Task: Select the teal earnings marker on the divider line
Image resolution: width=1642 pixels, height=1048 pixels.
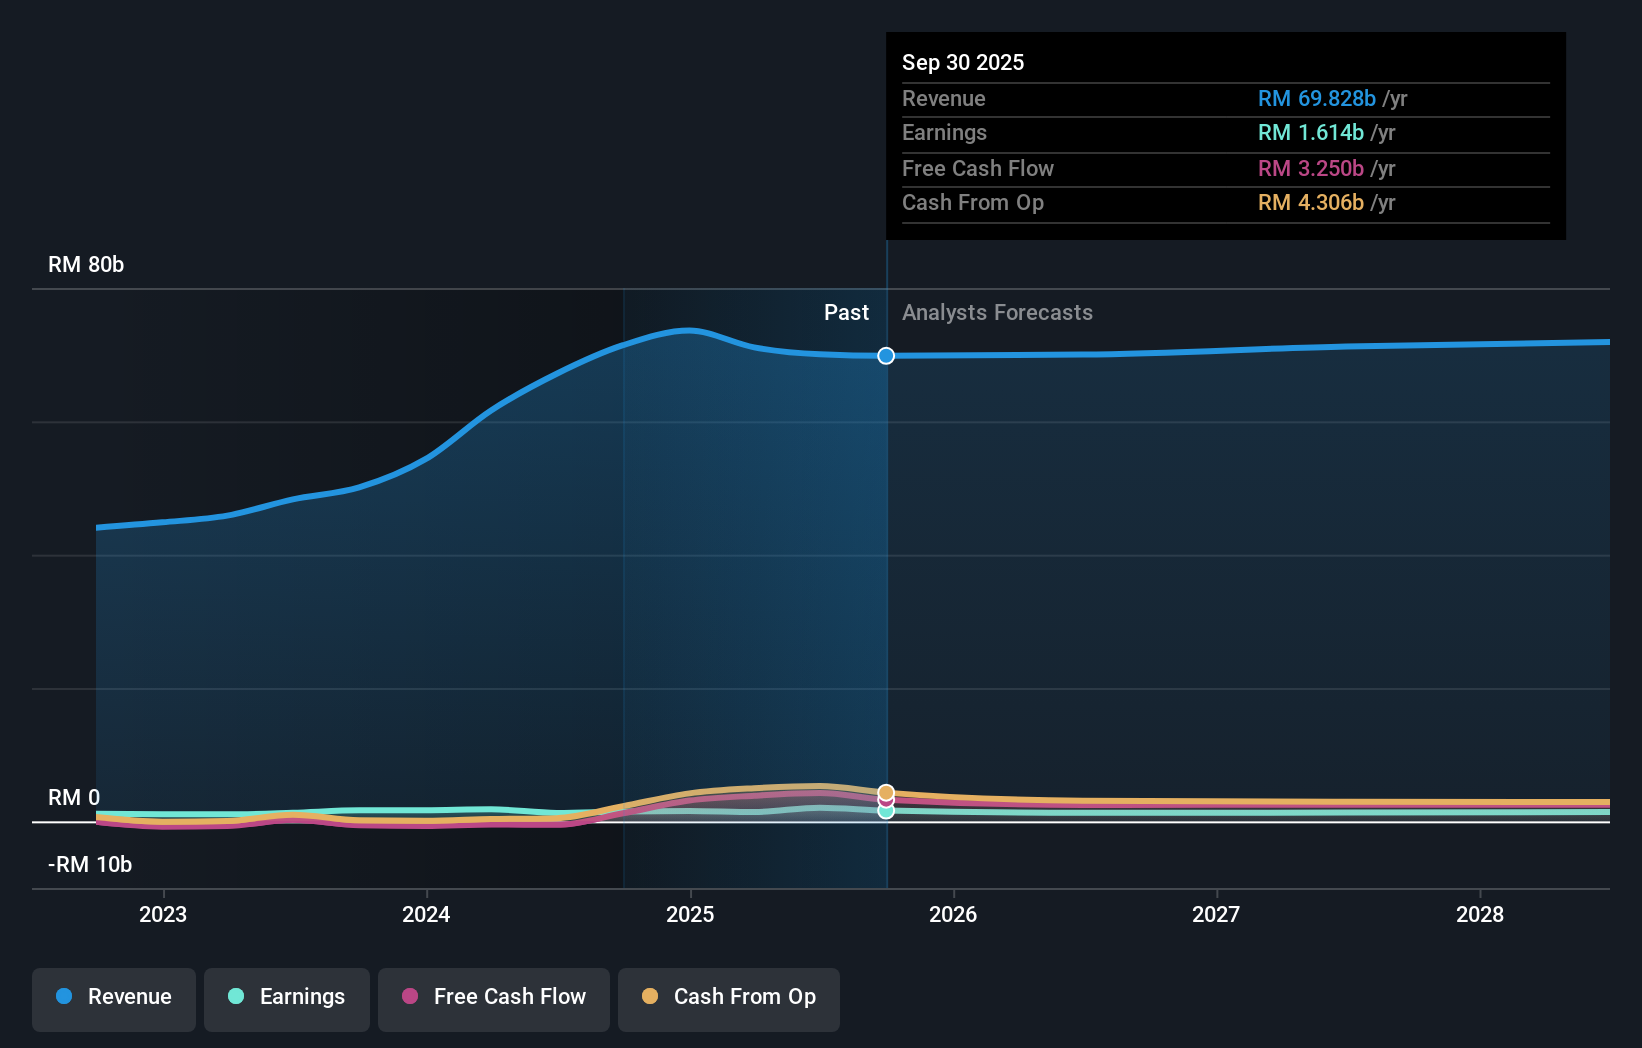Action: point(885,811)
